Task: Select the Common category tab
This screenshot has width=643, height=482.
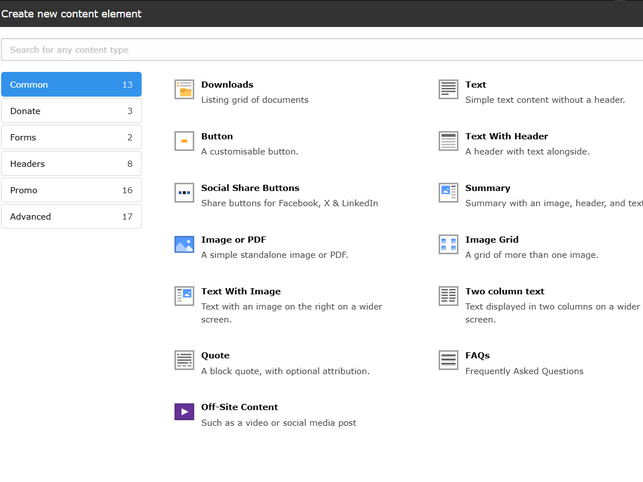Action: click(71, 85)
